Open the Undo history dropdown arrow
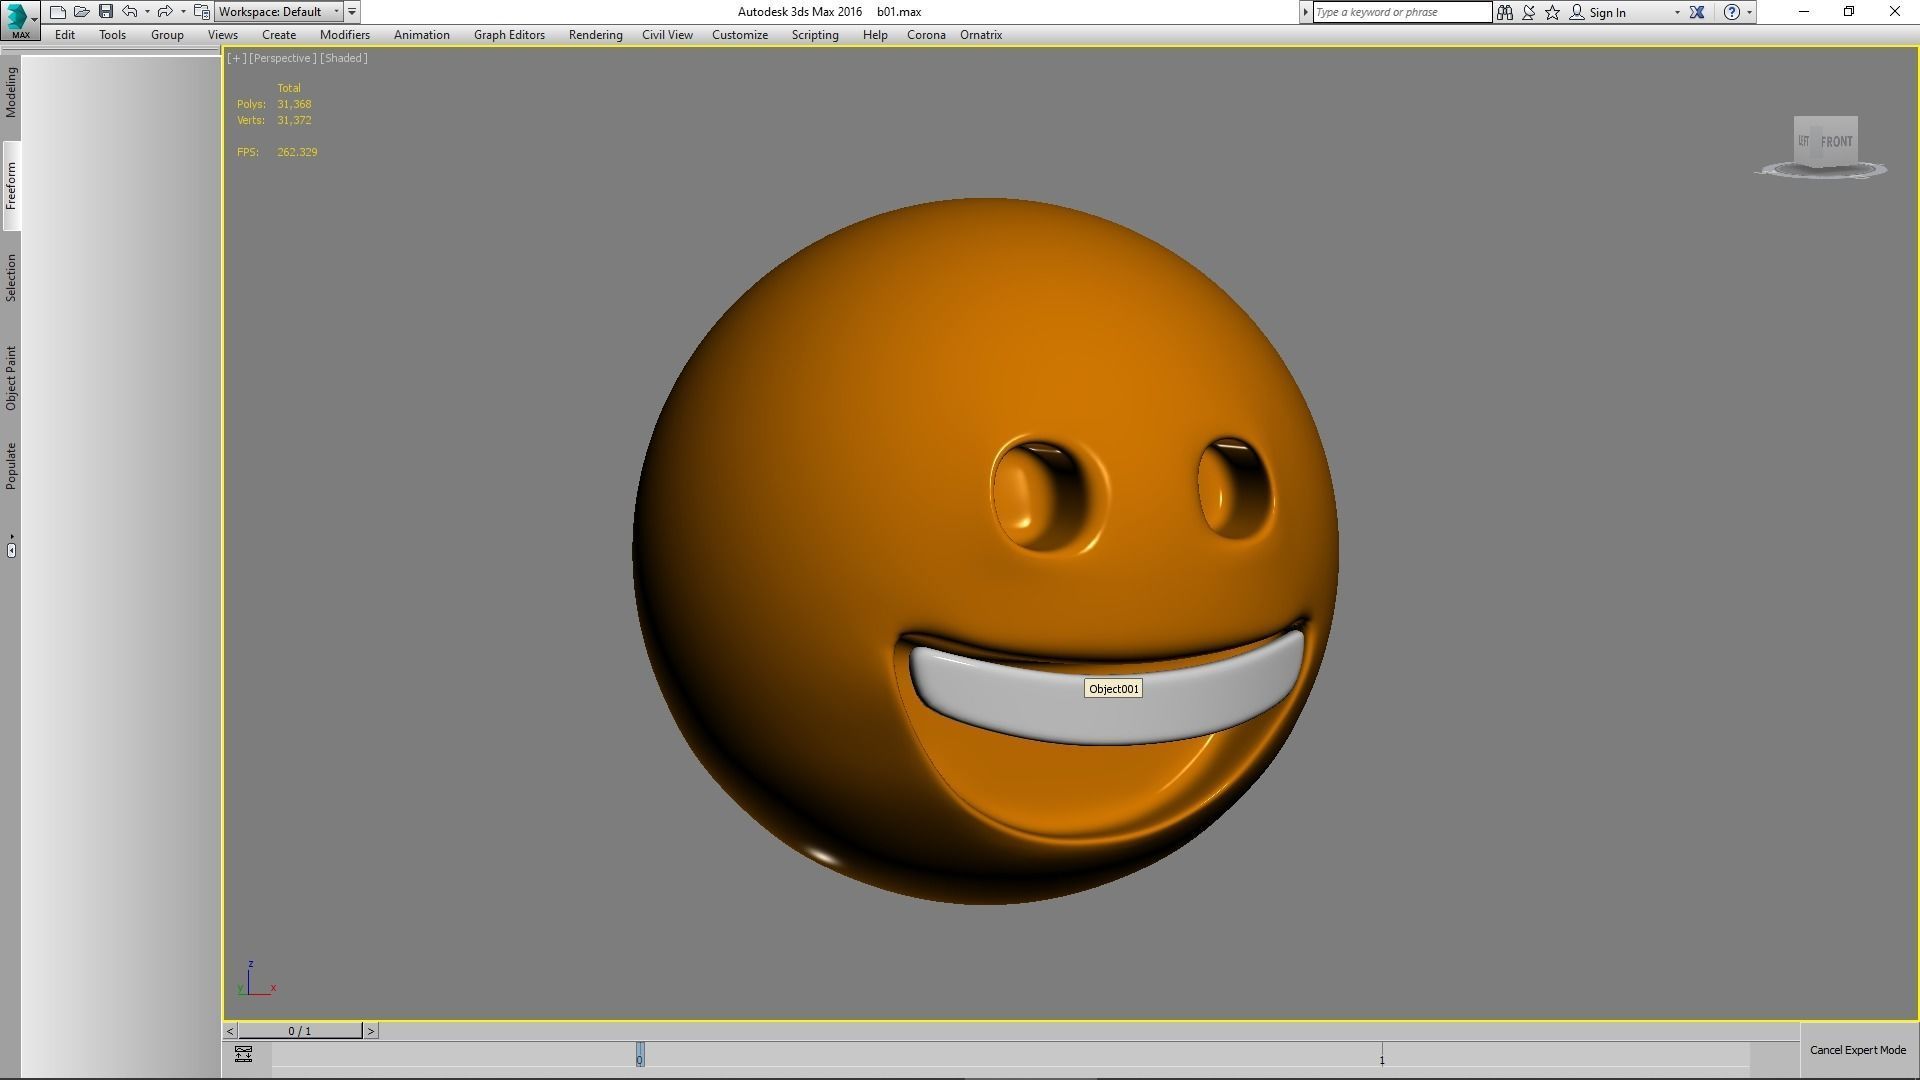This screenshot has height=1080, width=1920. click(147, 12)
